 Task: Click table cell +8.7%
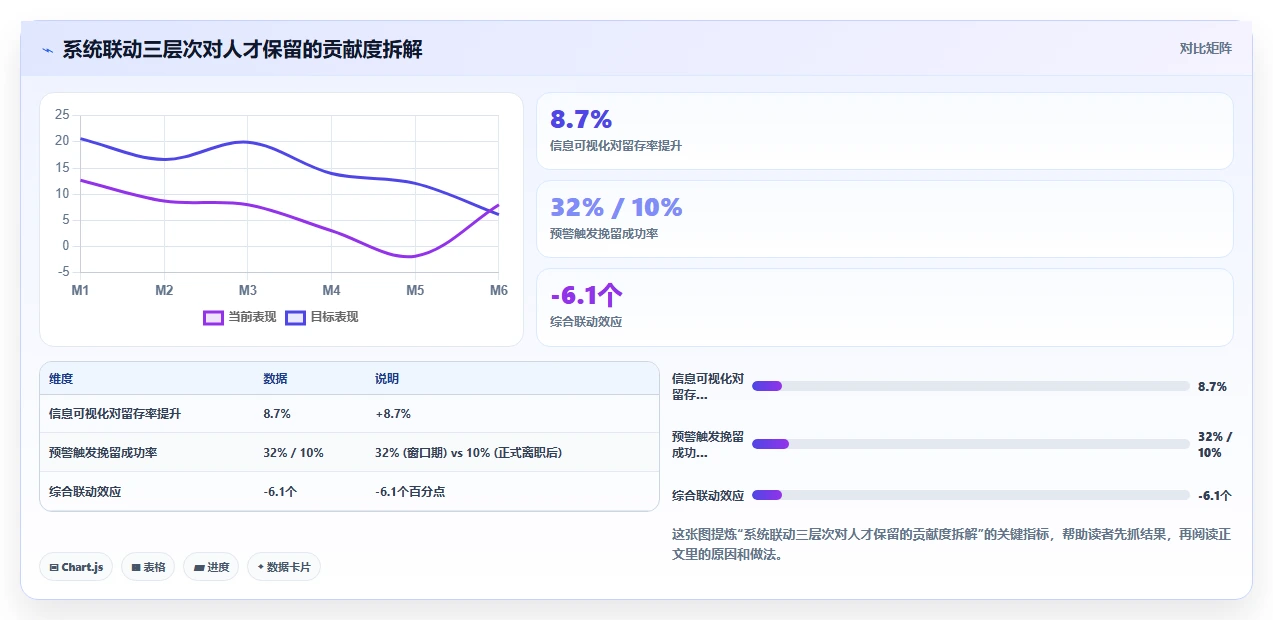tap(393, 414)
